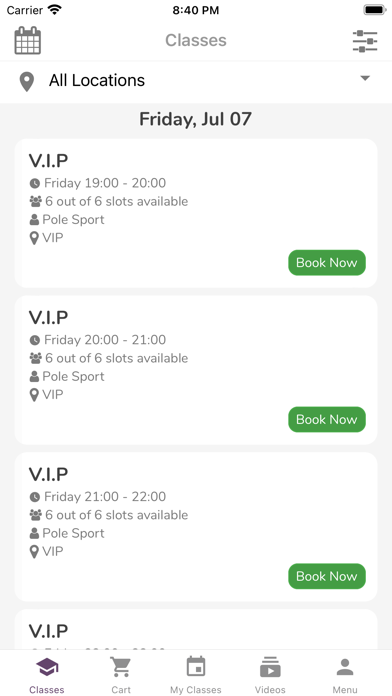Image resolution: width=392 pixels, height=696 pixels.
Task: Open the partially visible fourth V.I.P card
Action: click(196, 629)
